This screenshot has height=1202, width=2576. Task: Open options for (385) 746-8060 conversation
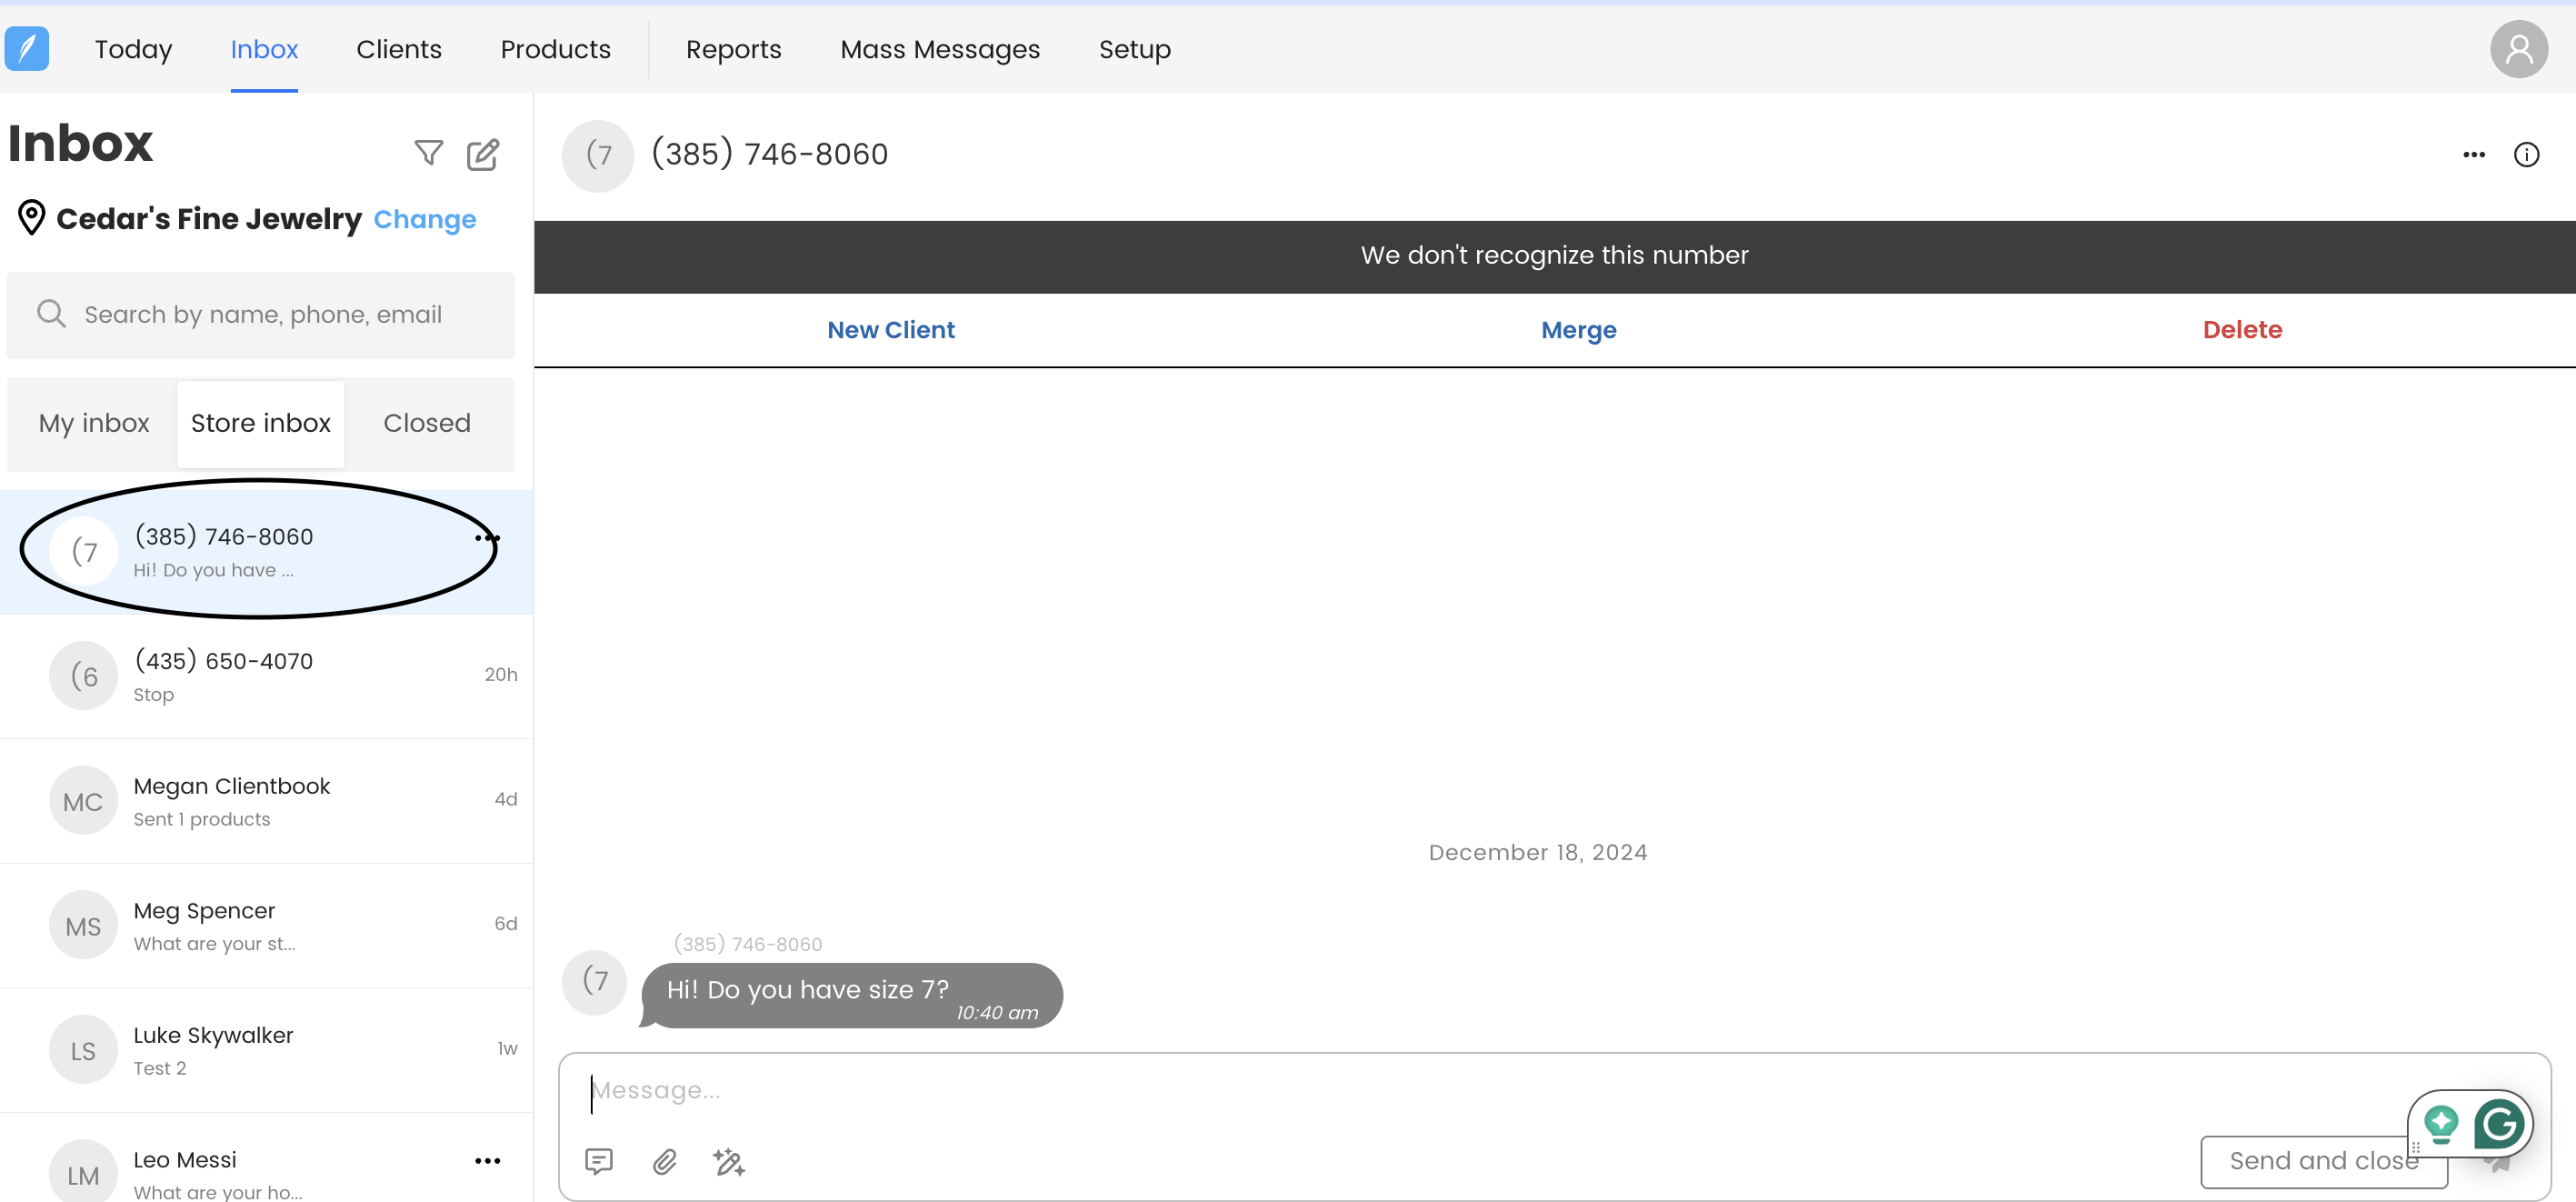[487, 538]
